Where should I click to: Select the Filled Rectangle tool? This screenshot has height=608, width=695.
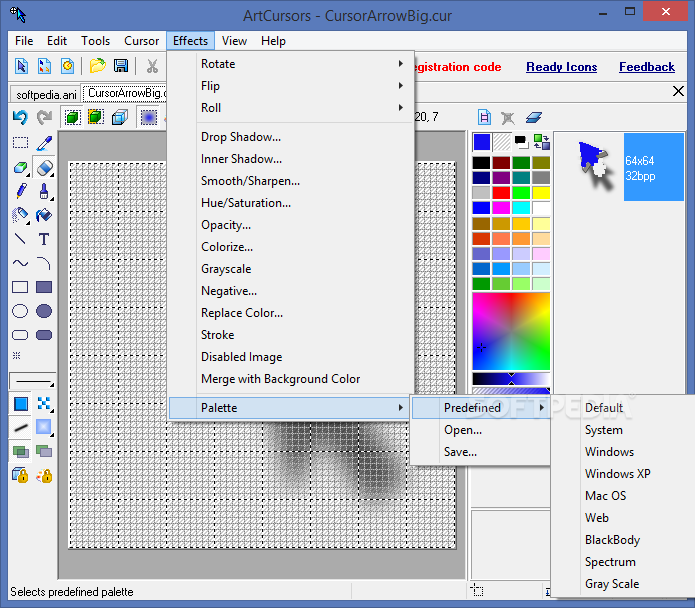44,287
